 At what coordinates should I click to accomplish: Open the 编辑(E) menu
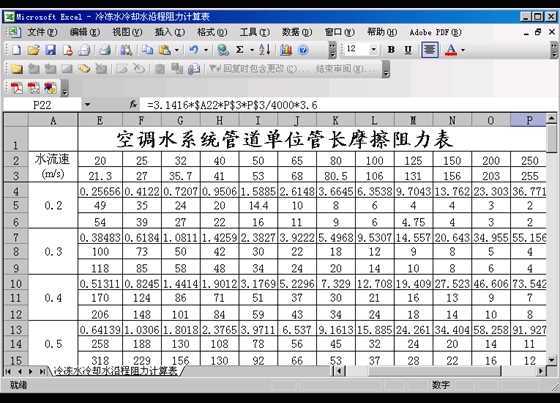[85, 33]
